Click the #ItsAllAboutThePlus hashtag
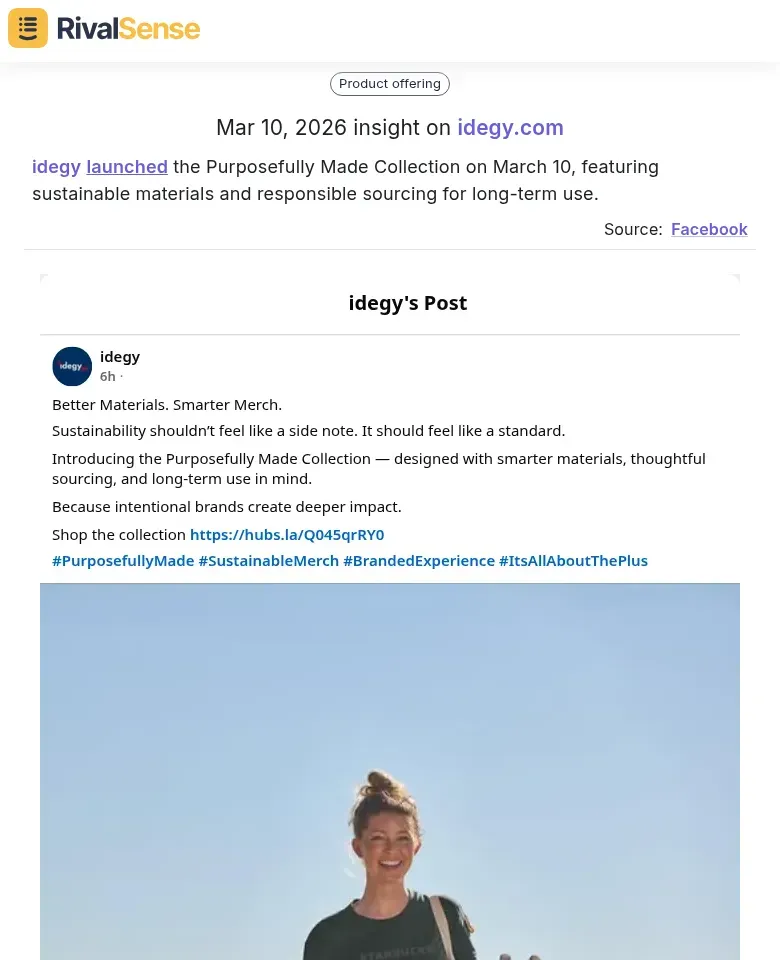780x960 pixels. coord(573,560)
